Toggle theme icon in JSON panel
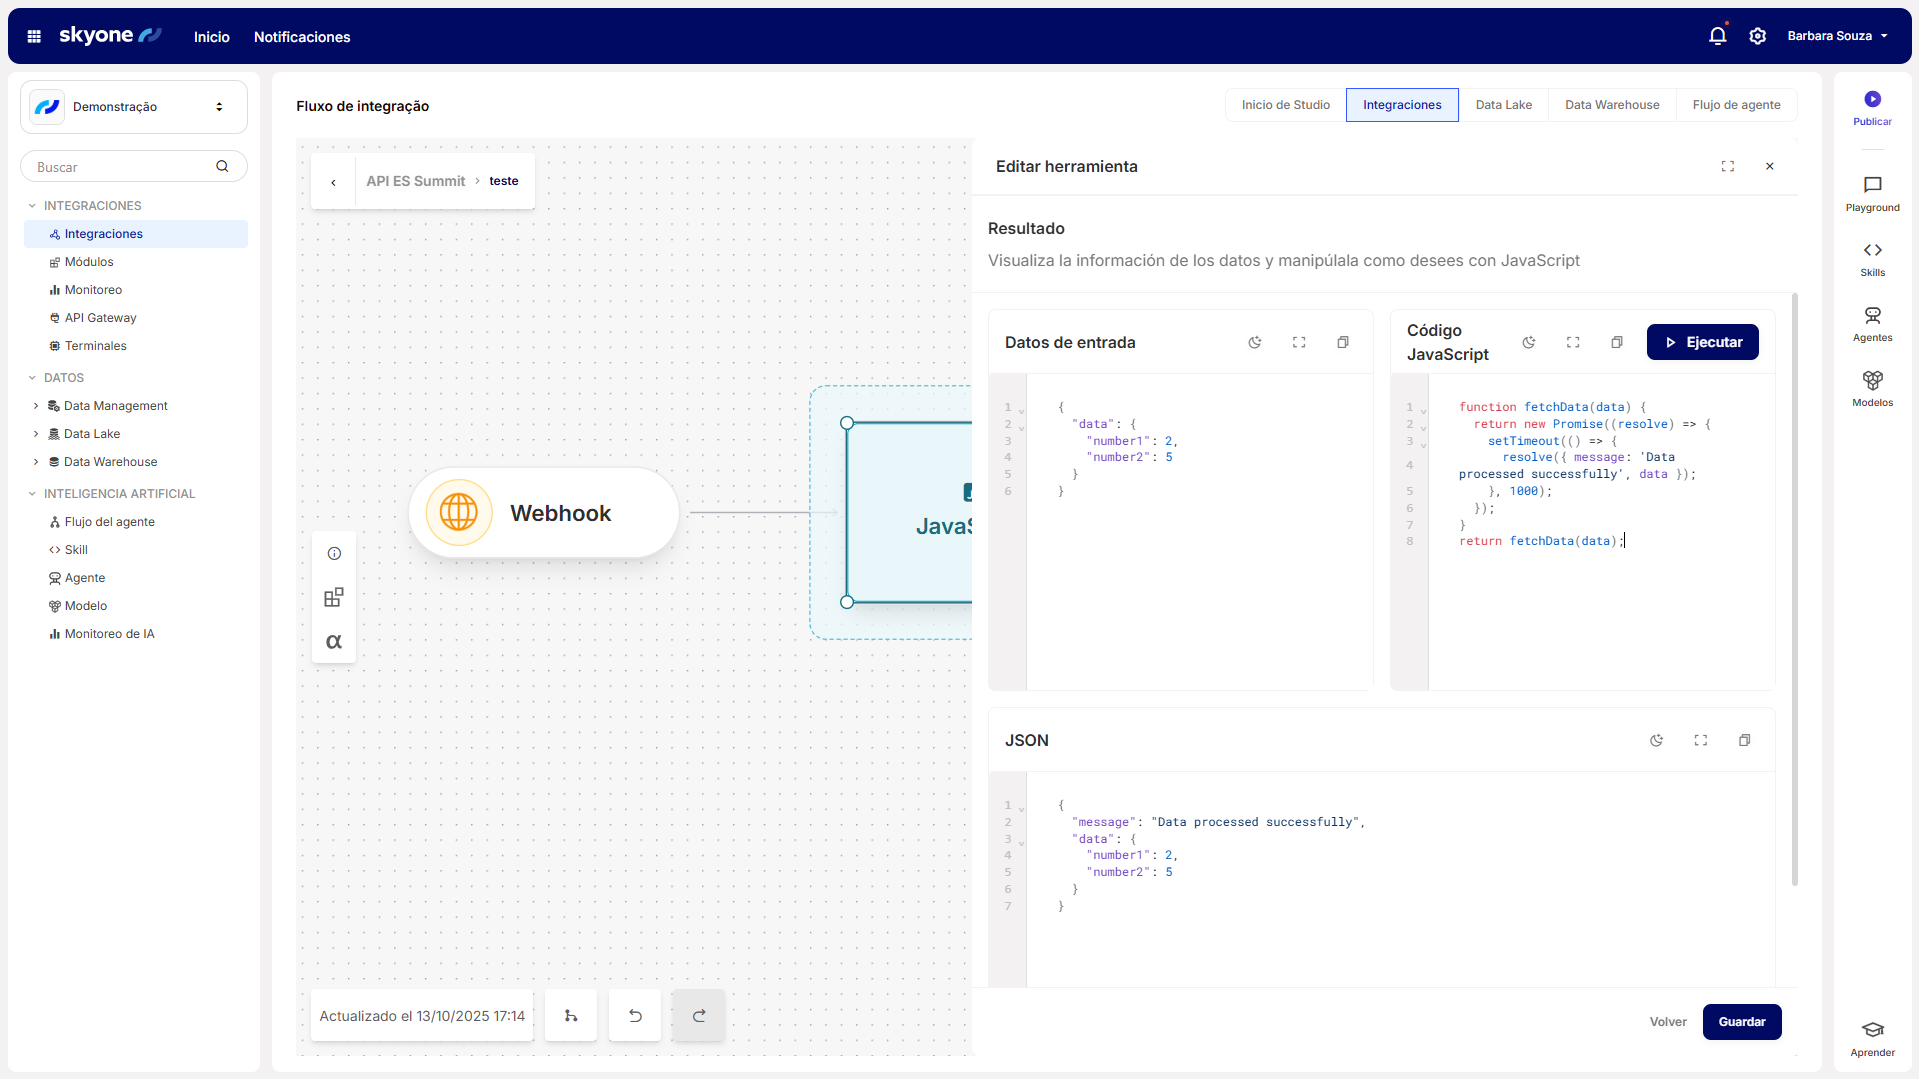1919x1079 pixels. point(1657,740)
